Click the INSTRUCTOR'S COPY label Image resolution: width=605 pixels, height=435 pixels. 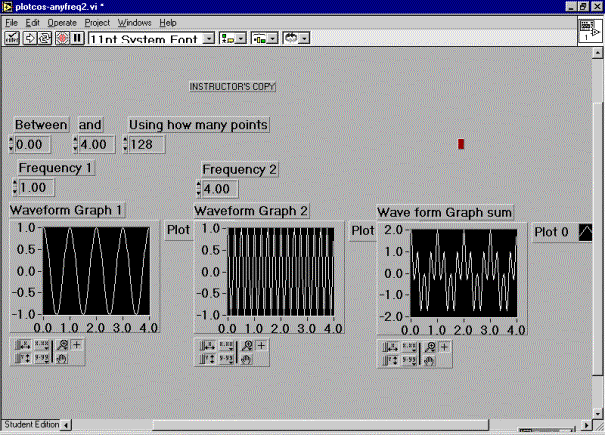coord(232,86)
